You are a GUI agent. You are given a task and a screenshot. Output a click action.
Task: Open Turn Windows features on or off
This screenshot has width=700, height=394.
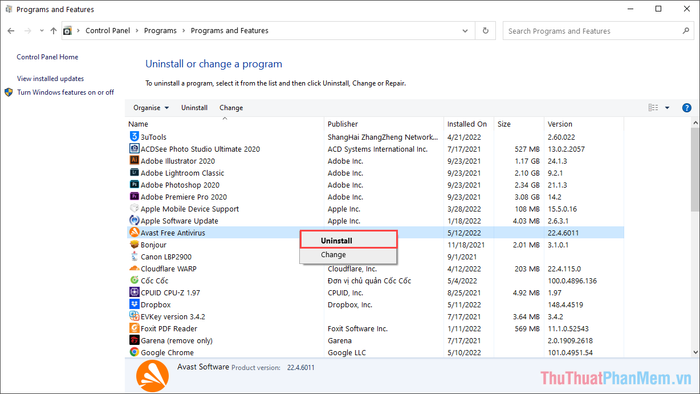click(x=65, y=92)
